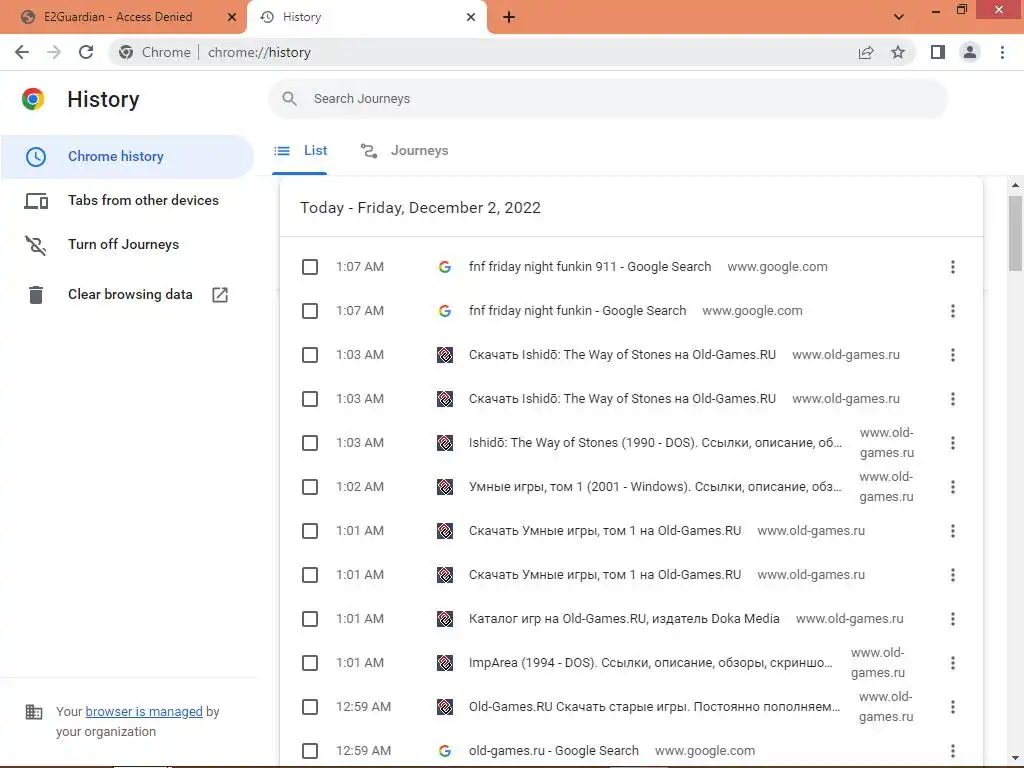Image resolution: width=1024 pixels, height=768 pixels.
Task: Bookmark this page with the star icon
Action: (898, 52)
